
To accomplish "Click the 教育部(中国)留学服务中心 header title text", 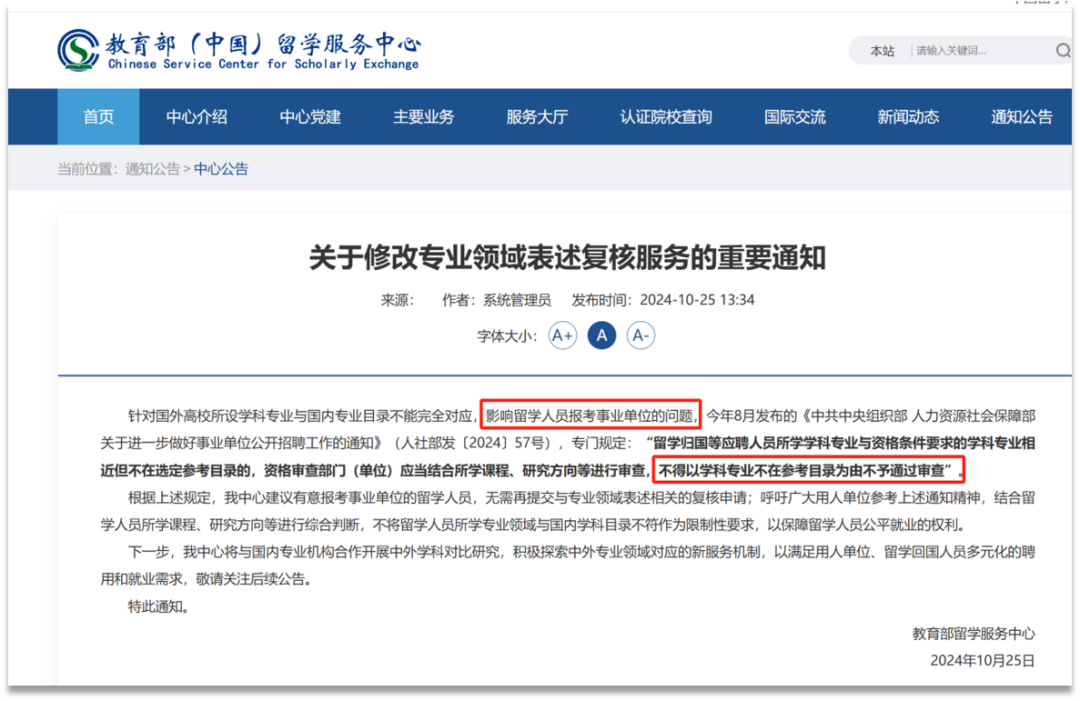I will (x=263, y=44).
